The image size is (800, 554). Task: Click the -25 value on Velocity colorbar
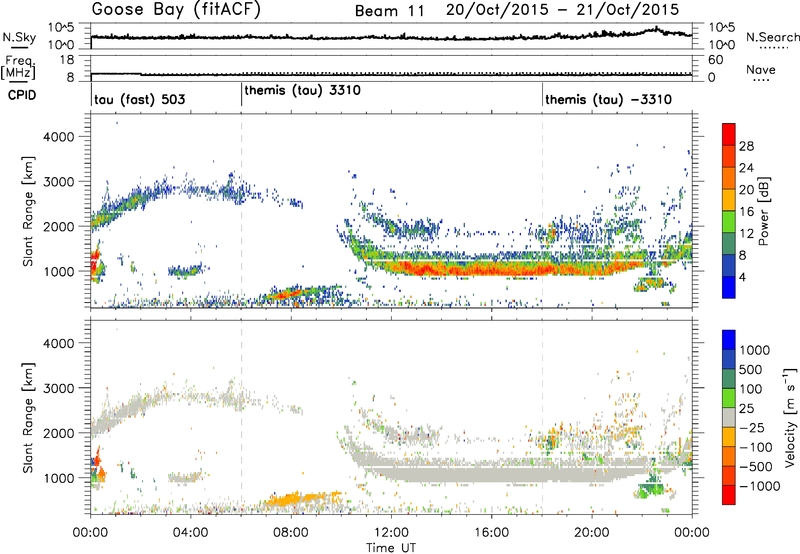click(752, 428)
